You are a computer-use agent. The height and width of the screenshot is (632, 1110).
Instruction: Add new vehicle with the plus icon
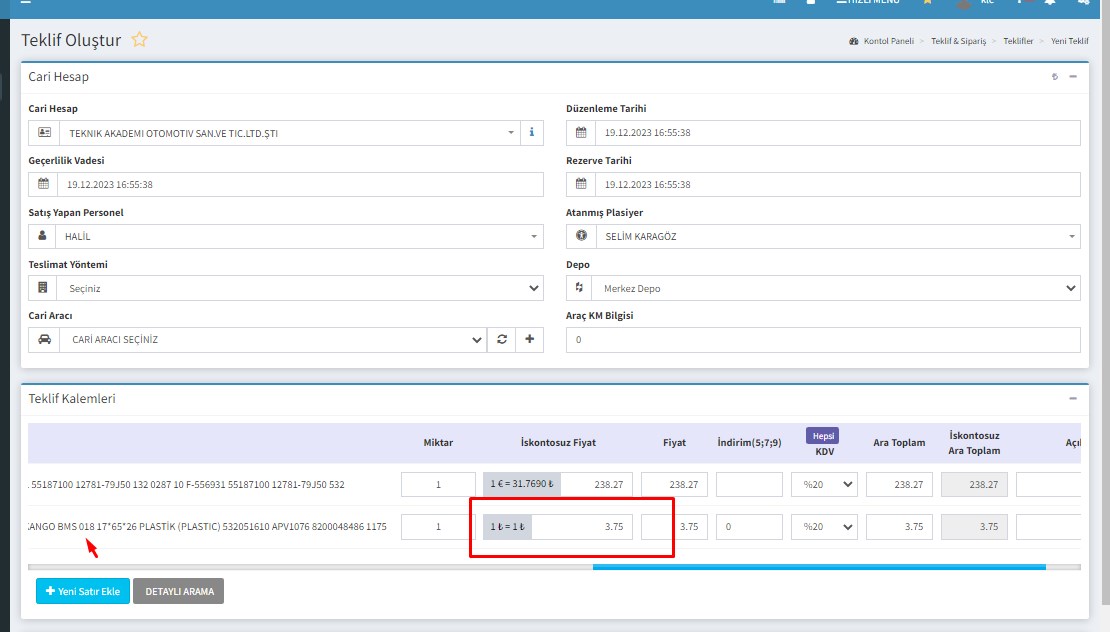(x=529, y=340)
